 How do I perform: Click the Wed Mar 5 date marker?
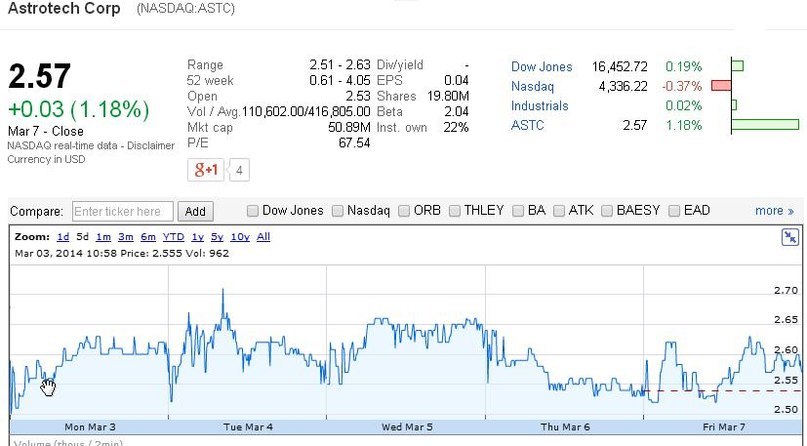[407, 427]
